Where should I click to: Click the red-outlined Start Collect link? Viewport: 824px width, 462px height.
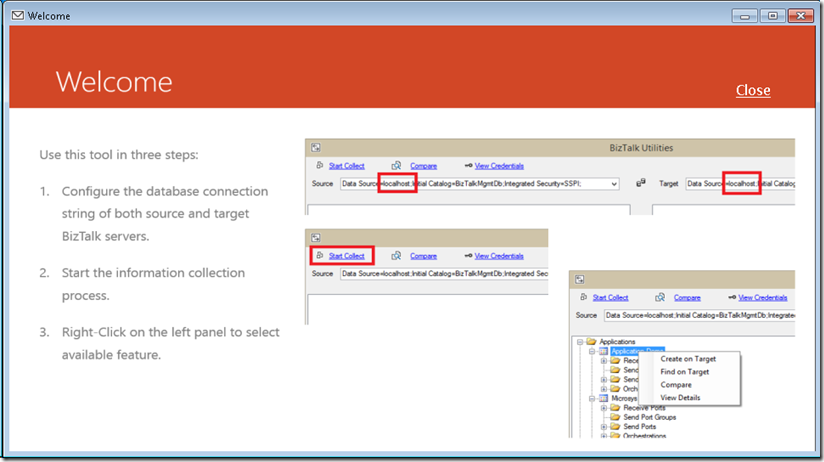346,256
